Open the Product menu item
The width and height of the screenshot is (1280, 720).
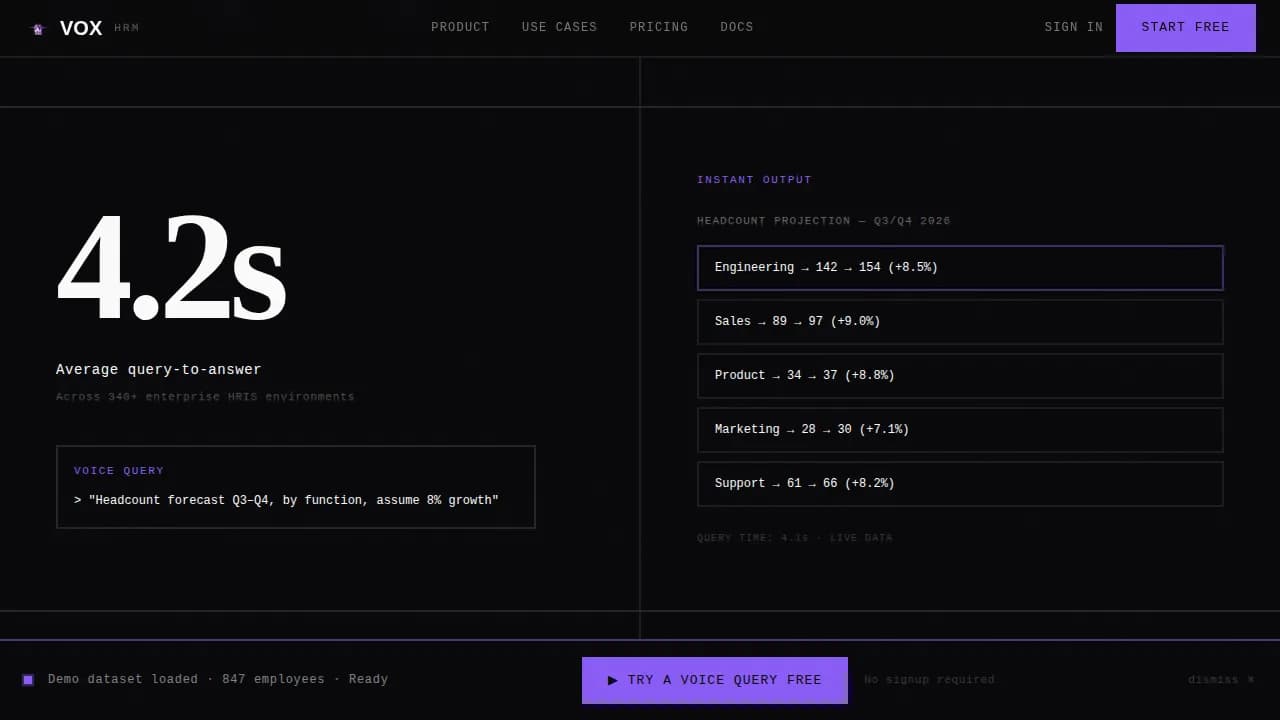click(x=460, y=27)
